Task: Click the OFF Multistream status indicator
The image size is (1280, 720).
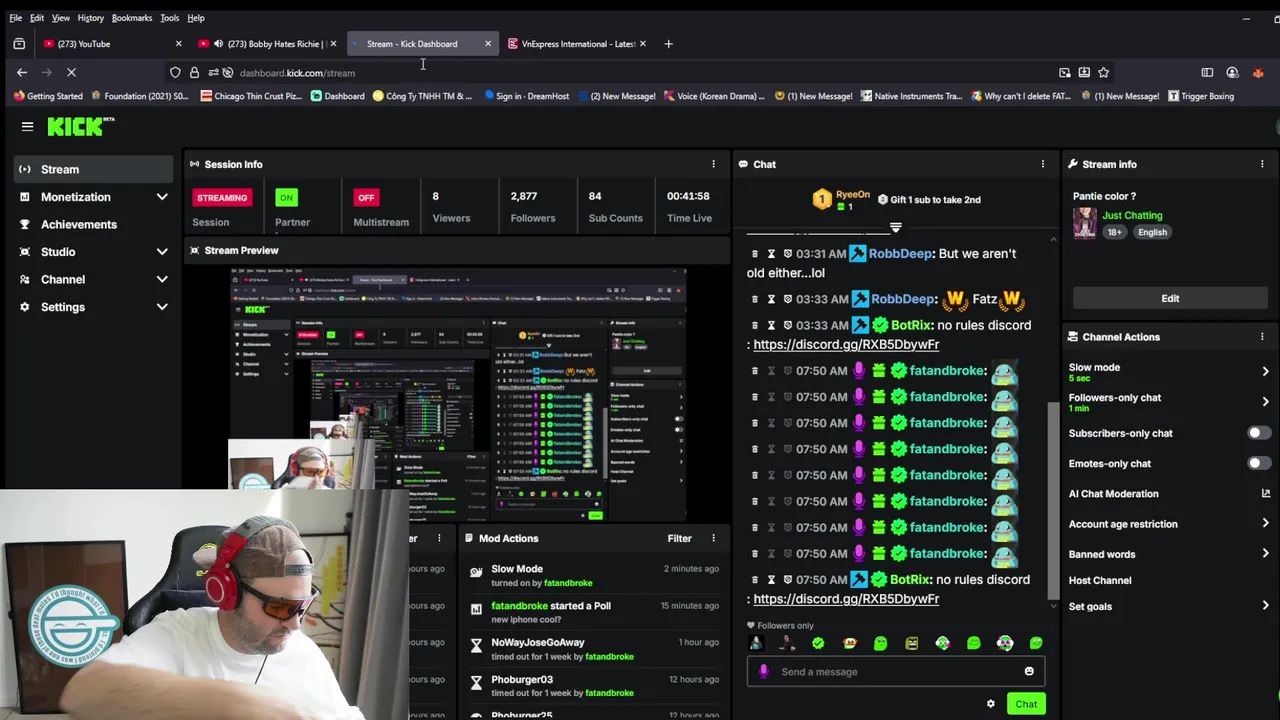Action: (366, 197)
